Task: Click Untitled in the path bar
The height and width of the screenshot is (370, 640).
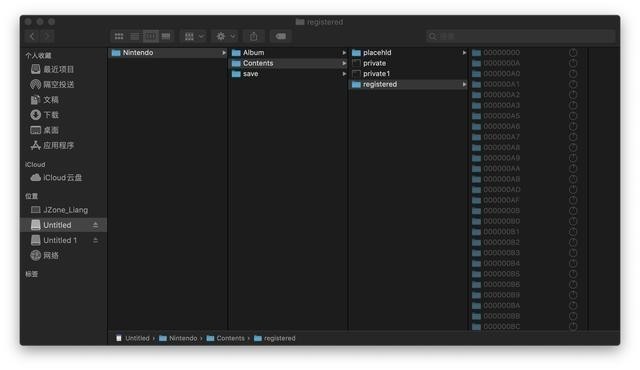Action: tap(133, 338)
